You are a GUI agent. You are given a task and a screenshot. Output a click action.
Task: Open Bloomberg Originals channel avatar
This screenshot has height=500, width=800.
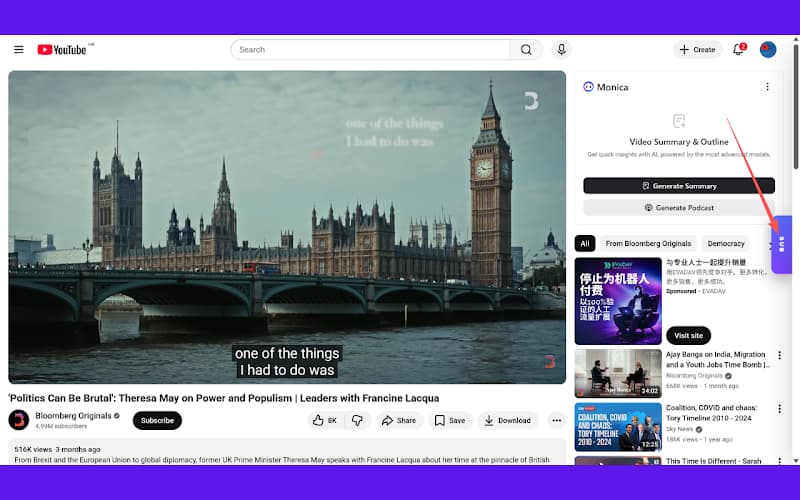(x=19, y=420)
